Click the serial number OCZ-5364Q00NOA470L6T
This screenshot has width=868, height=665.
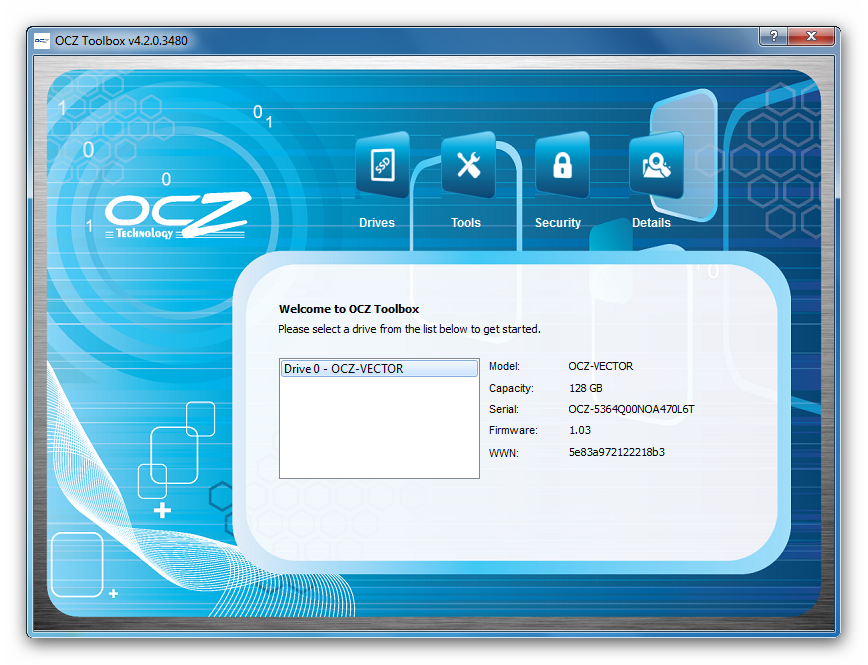631,409
